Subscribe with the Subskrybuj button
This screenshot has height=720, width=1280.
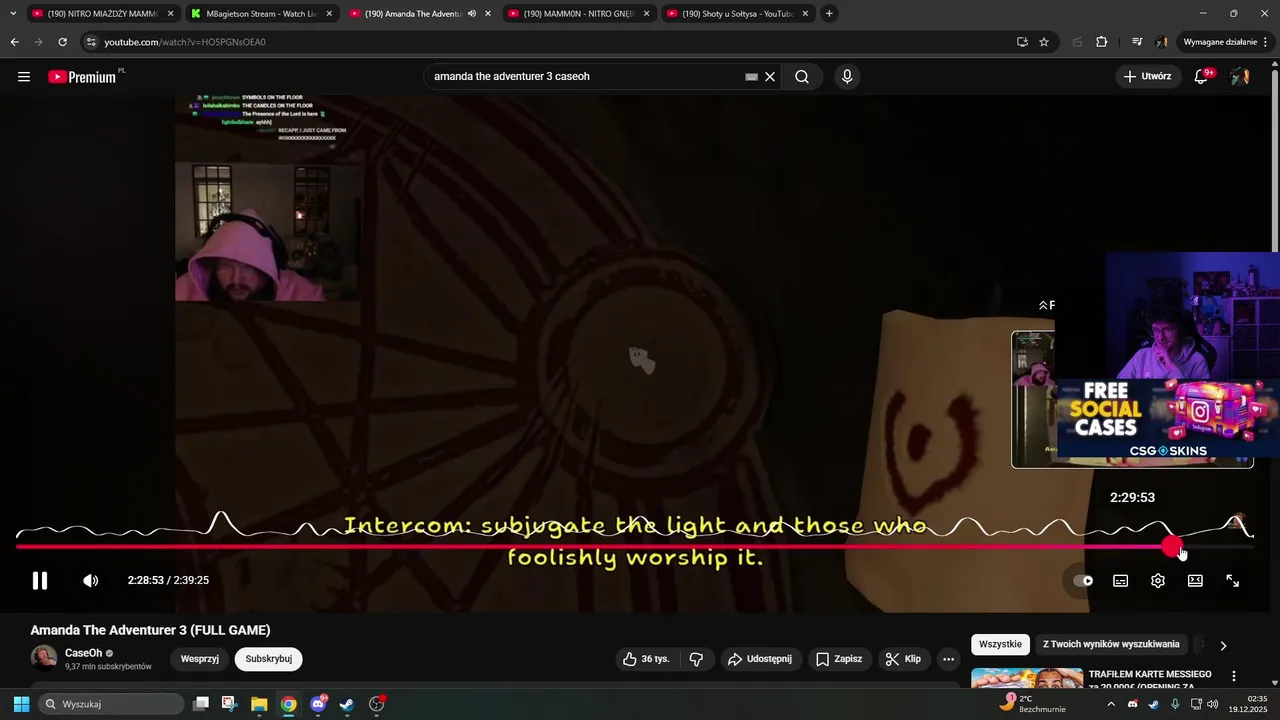click(x=269, y=659)
